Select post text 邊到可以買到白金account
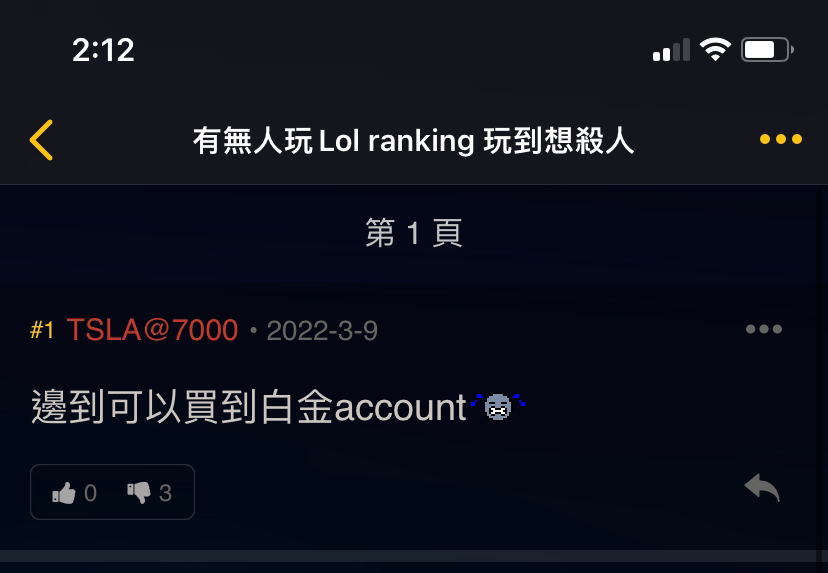 click(x=249, y=407)
